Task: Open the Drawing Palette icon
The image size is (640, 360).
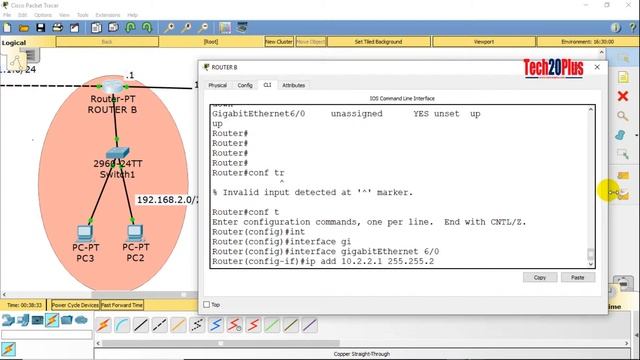Action: click(225, 28)
